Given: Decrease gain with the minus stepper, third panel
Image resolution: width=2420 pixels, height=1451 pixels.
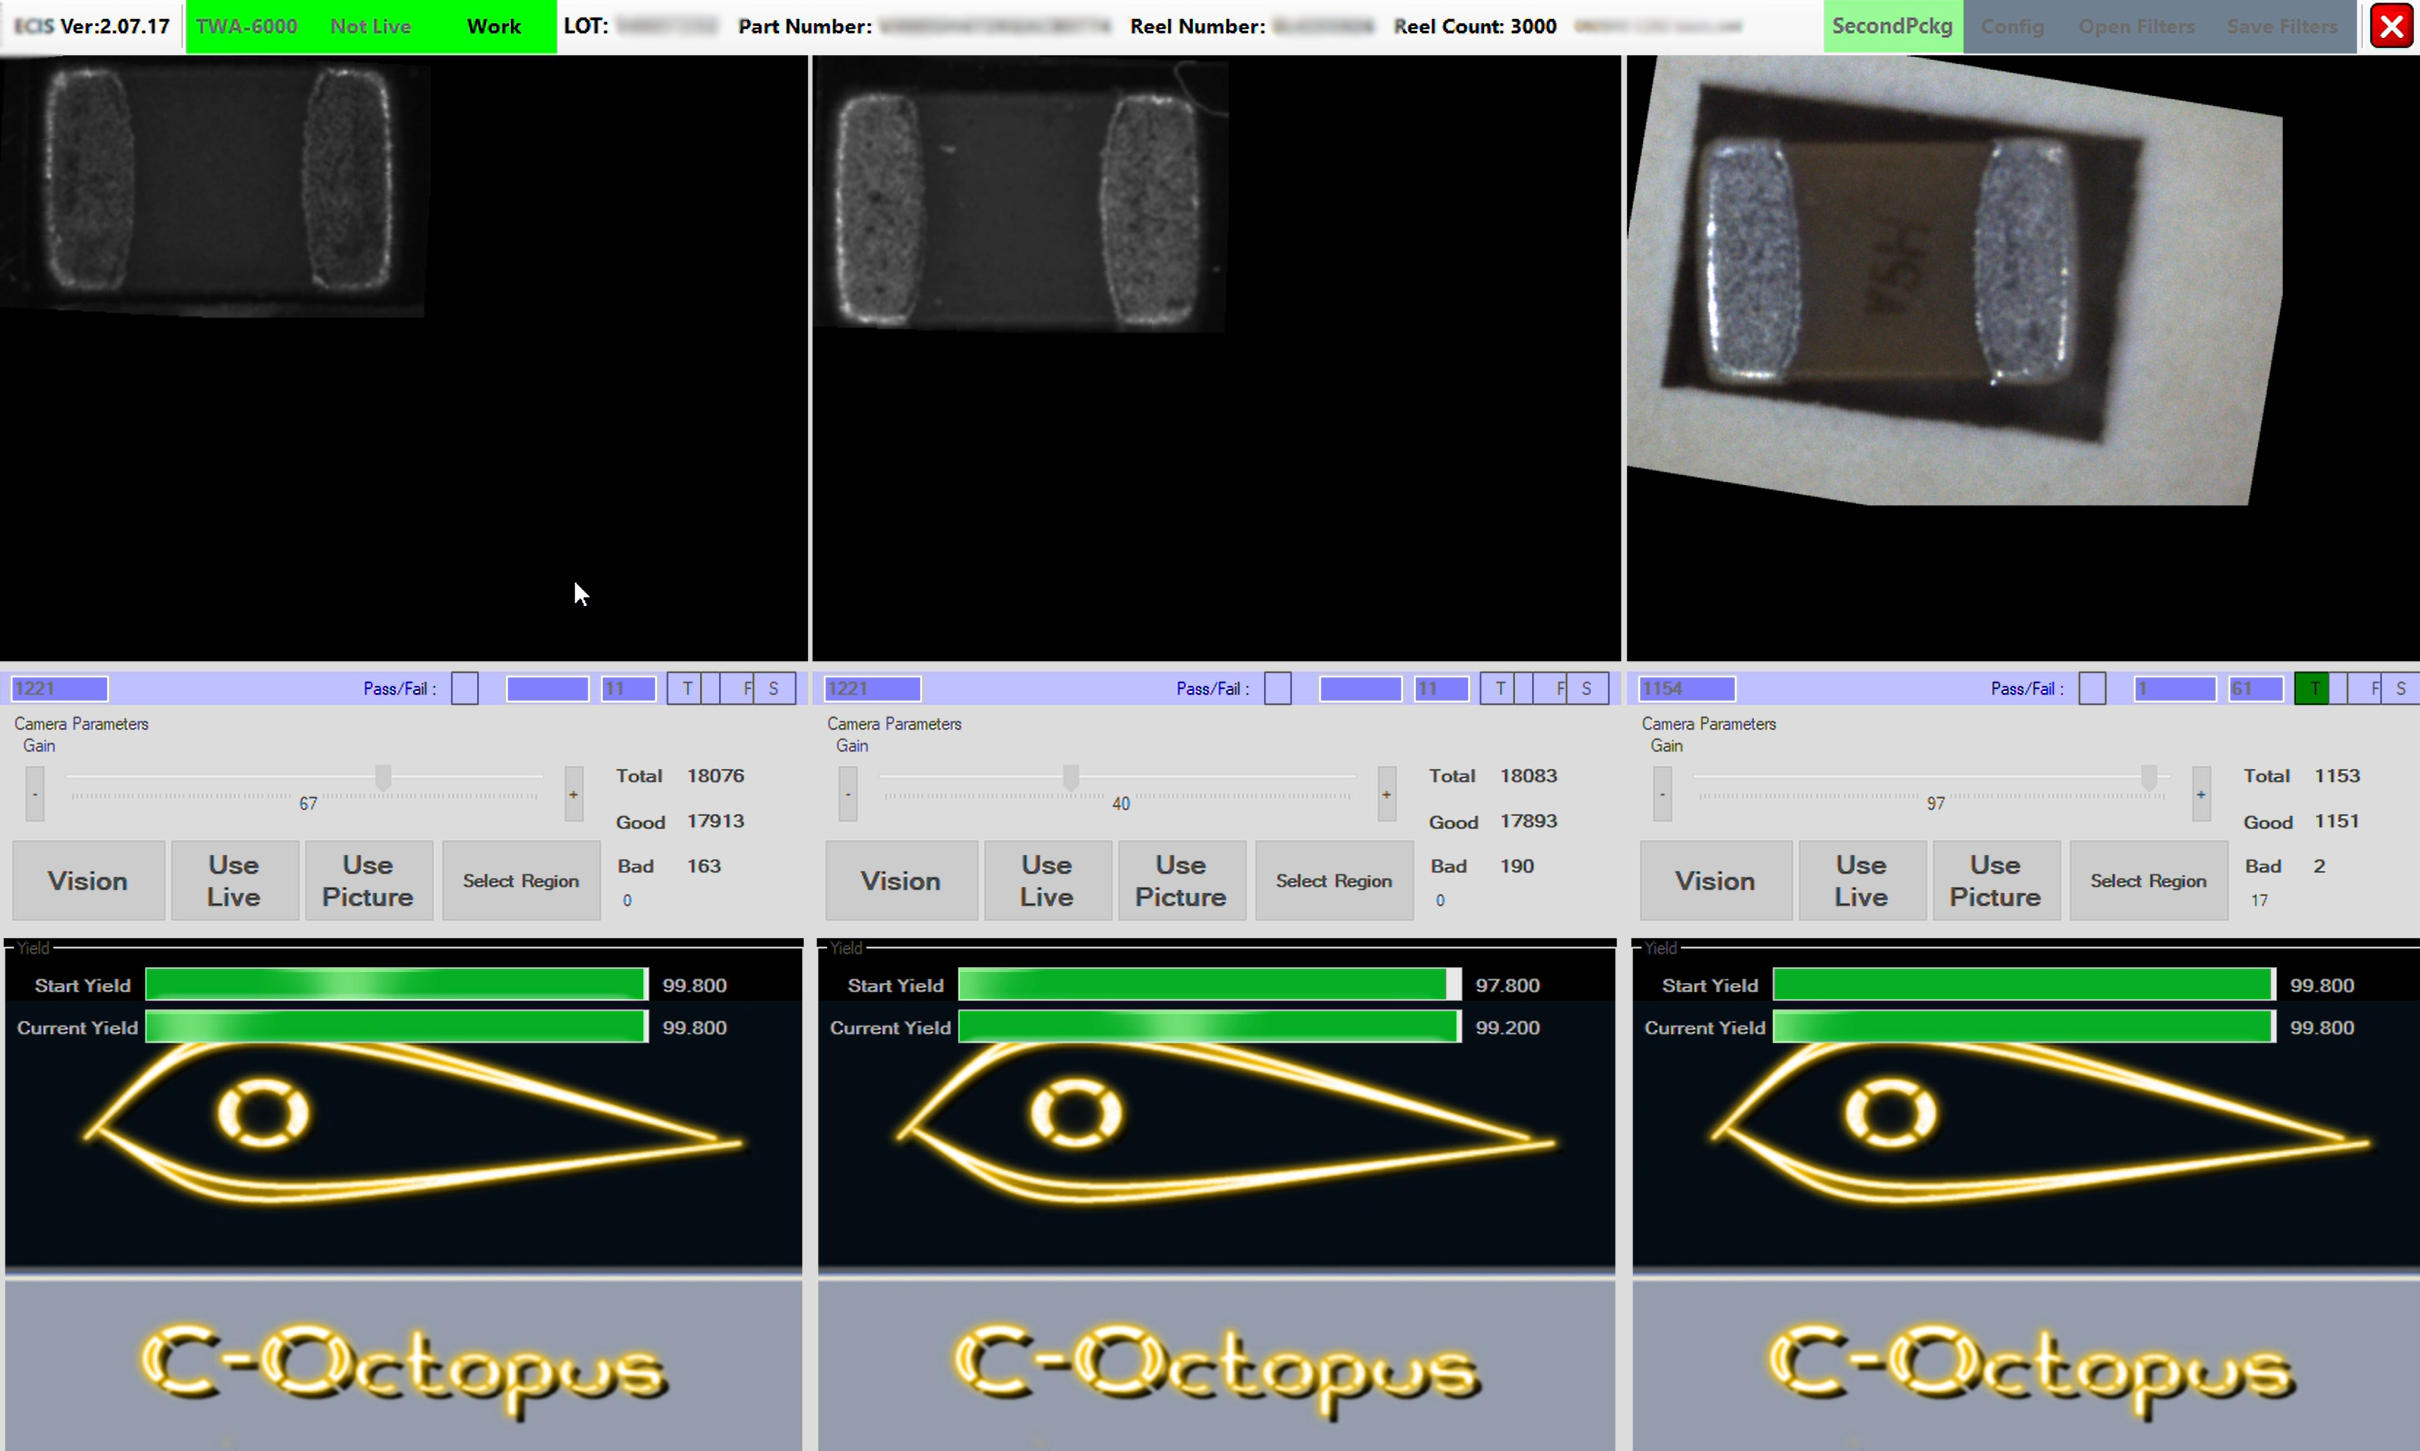Looking at the screenshot, I should coord(1661,792).
